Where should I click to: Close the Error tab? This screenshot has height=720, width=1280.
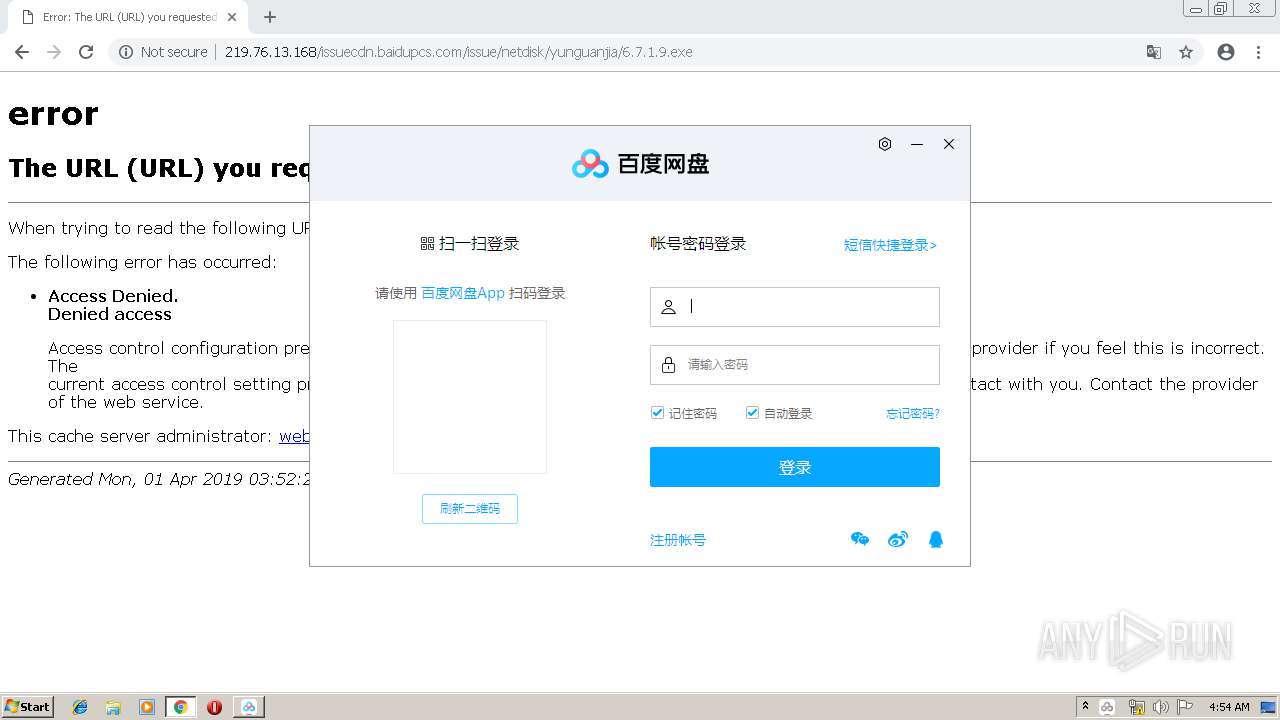[x=232, y=17]
